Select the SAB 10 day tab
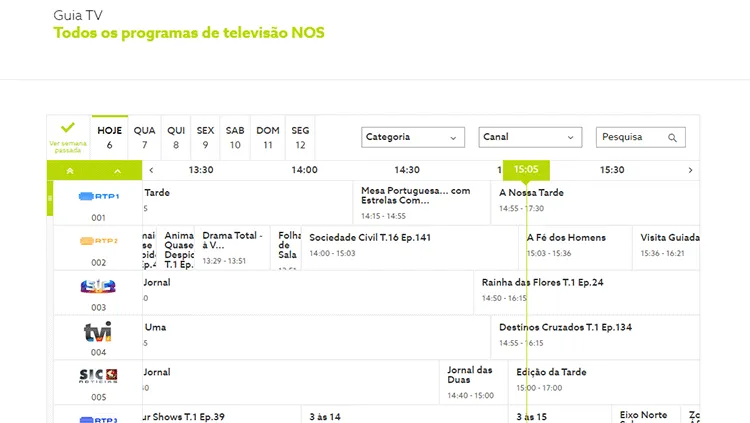The image size is (750, 423). point(235,137)
